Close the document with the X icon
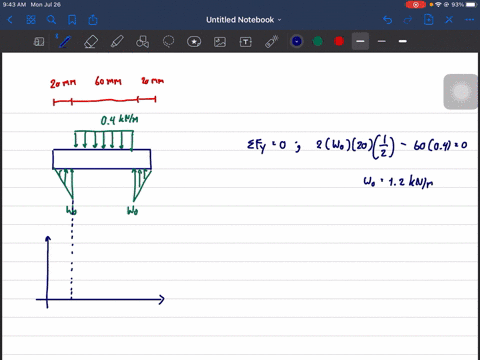Screen dimensions: 480x360 click(449, 20)
